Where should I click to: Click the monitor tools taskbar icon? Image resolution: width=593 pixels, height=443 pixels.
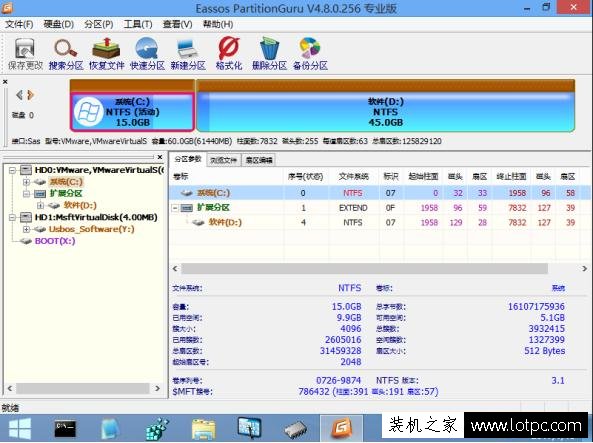pos(250,428)
